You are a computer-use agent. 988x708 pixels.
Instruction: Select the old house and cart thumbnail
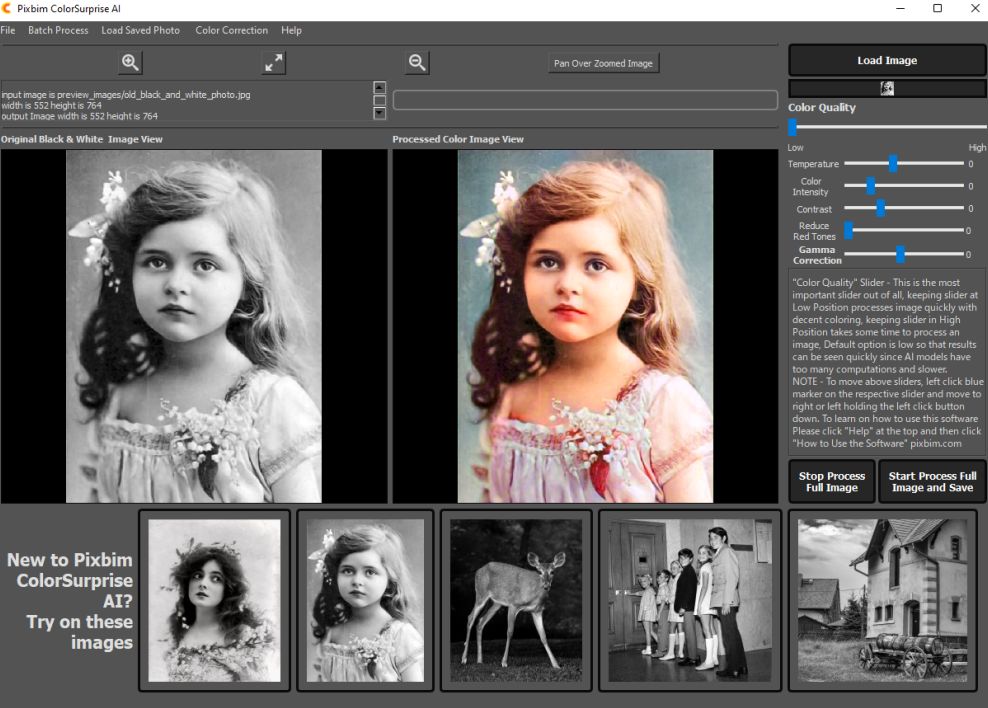tap(882, 600)
